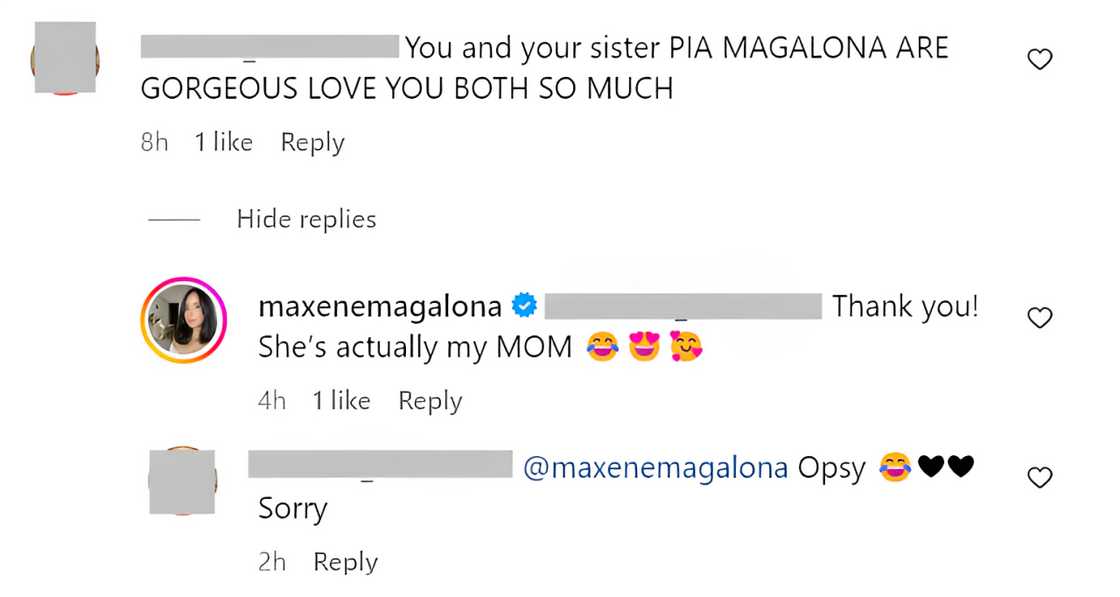Click the 8h timestamp
The width and height of the screenshot is (1120, 597).
point(155,143)
